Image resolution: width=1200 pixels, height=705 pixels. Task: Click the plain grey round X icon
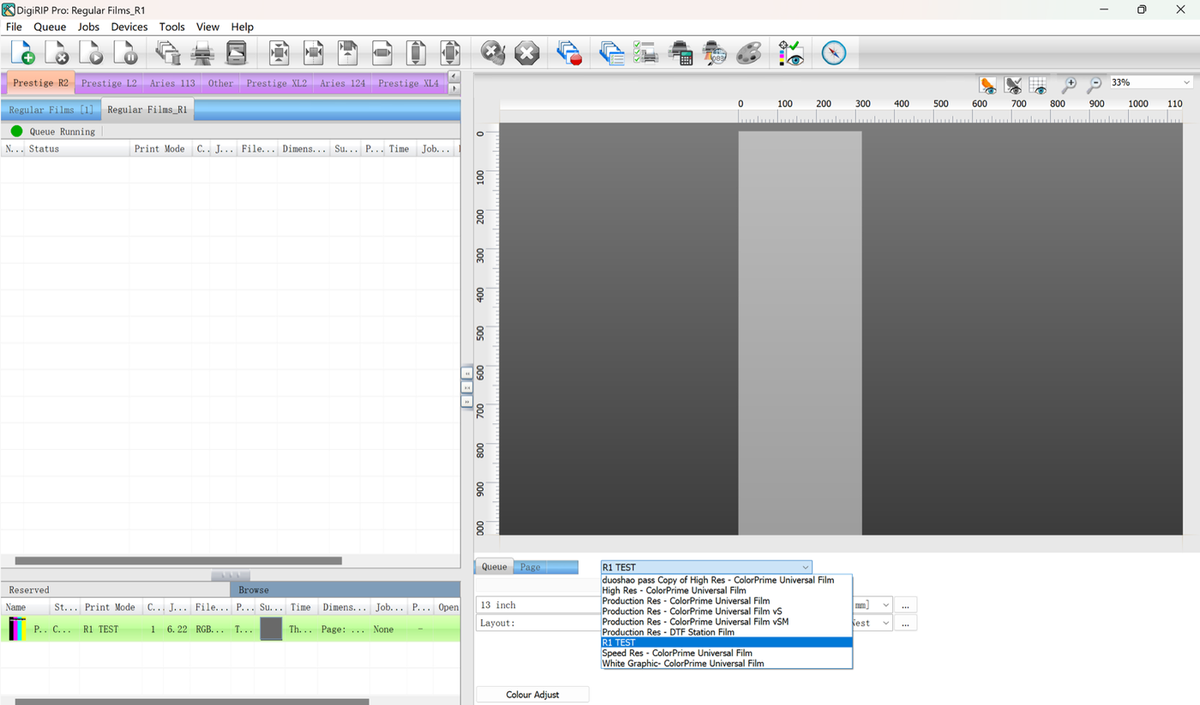(x=527, y=53)
